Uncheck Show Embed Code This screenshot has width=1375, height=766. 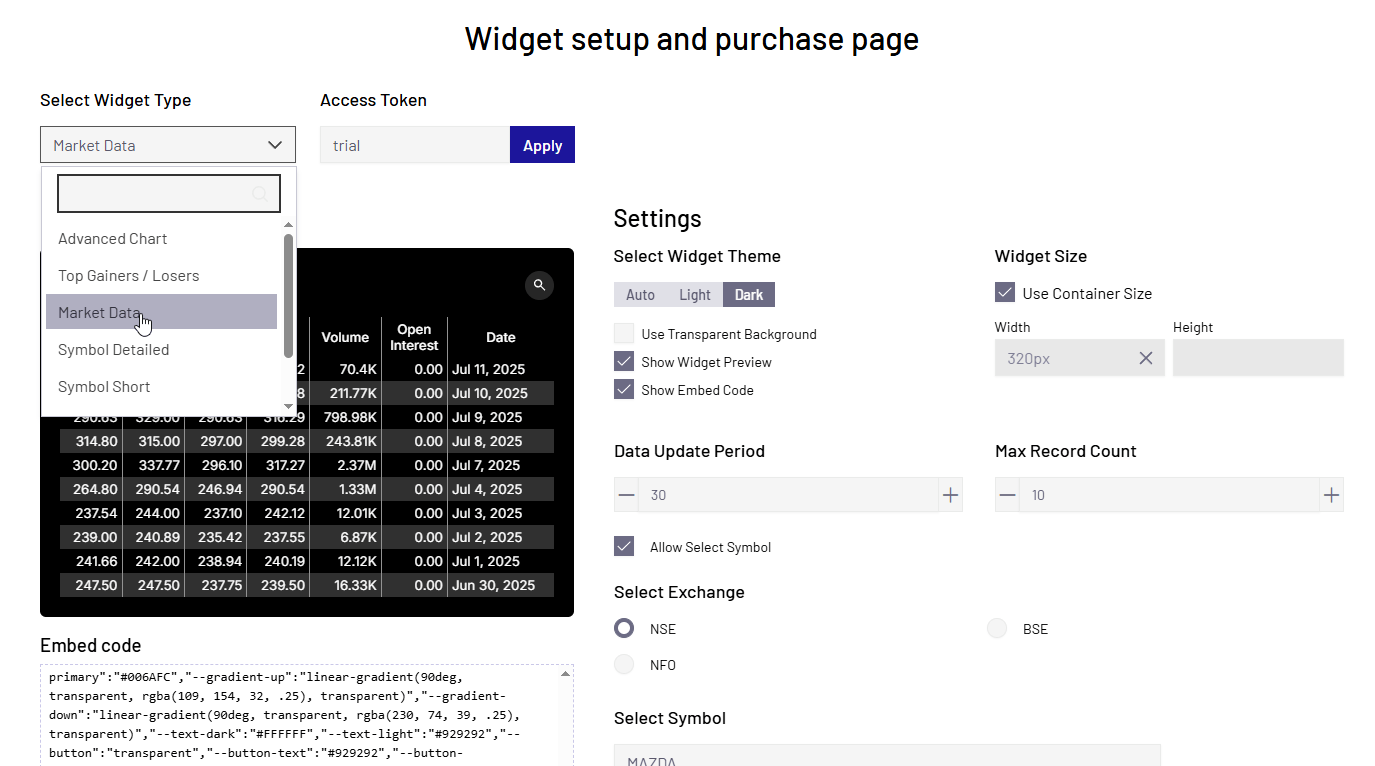click(624, 390)
